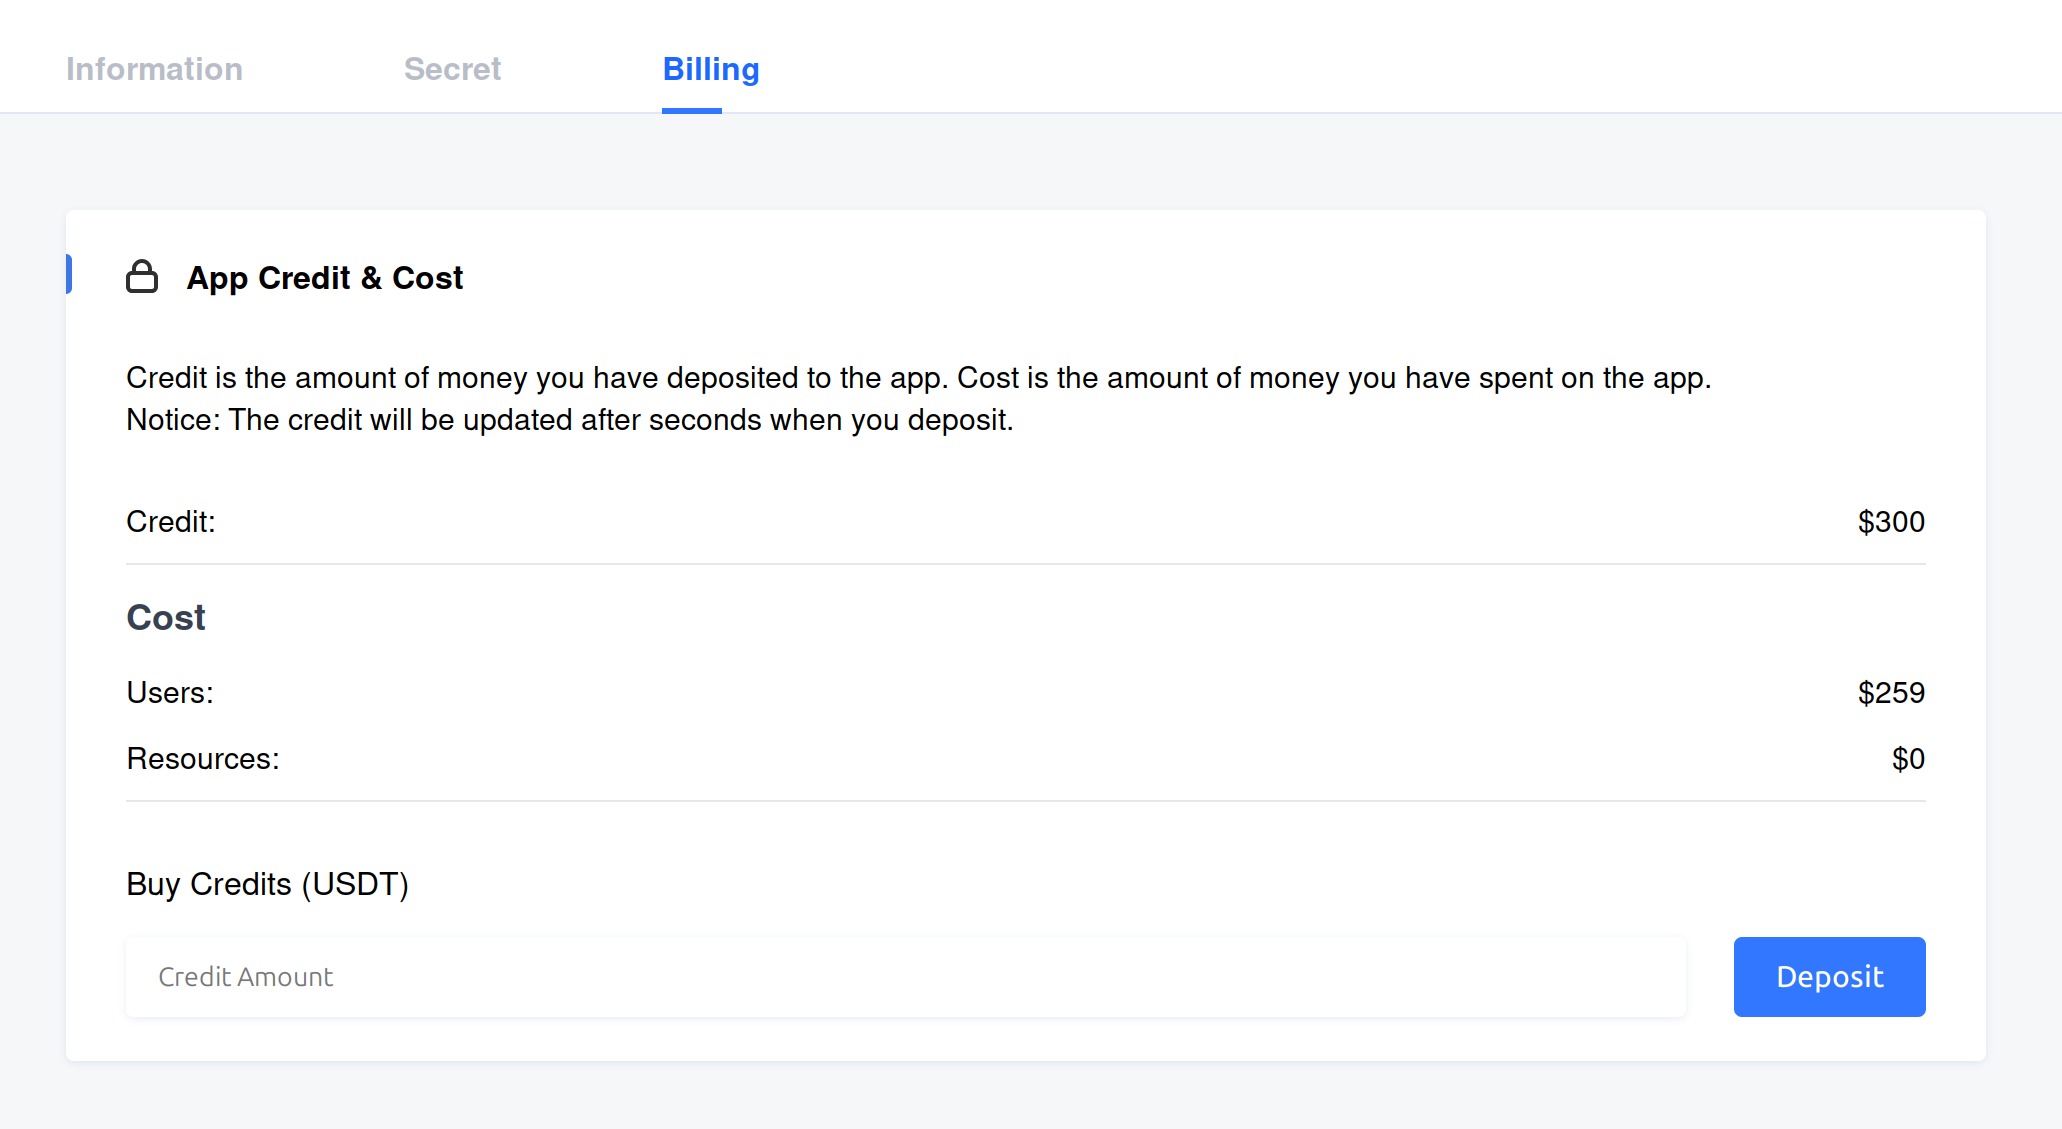
Task: Click the lock icon beside App Credit & Cost
Action: tap(142, 277)
